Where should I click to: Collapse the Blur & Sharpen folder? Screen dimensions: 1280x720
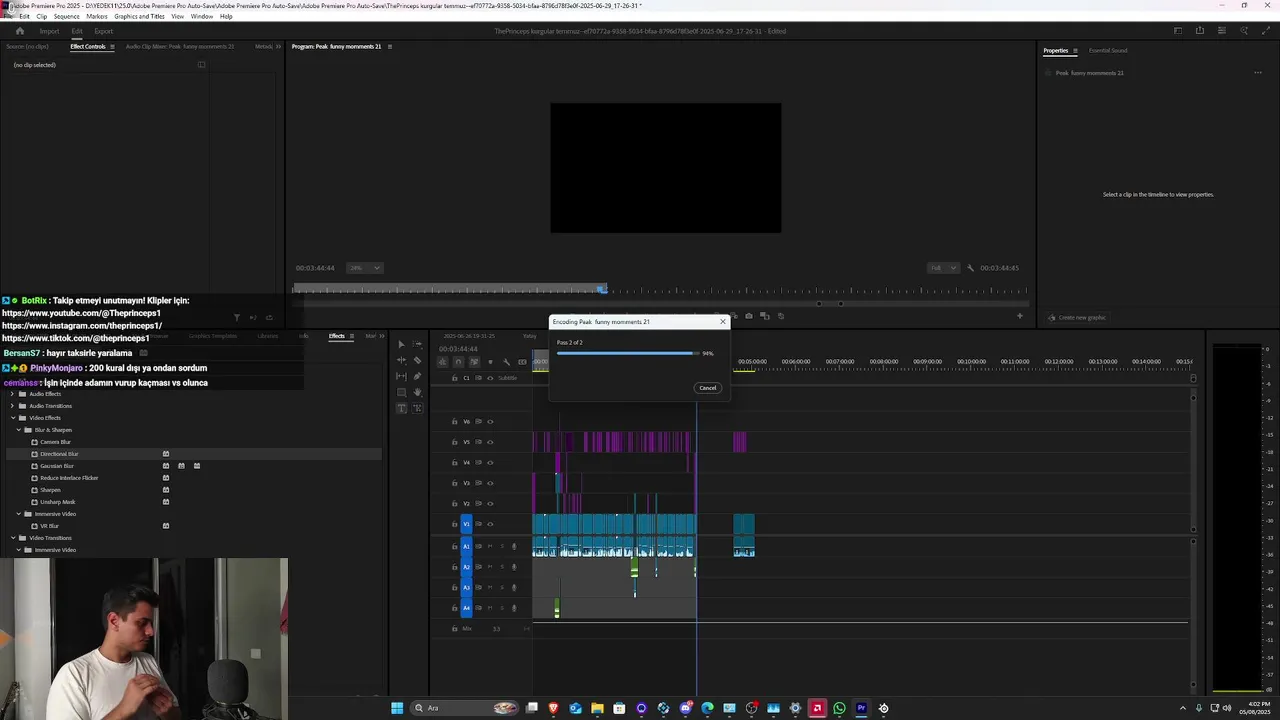(x=18, y=430)
